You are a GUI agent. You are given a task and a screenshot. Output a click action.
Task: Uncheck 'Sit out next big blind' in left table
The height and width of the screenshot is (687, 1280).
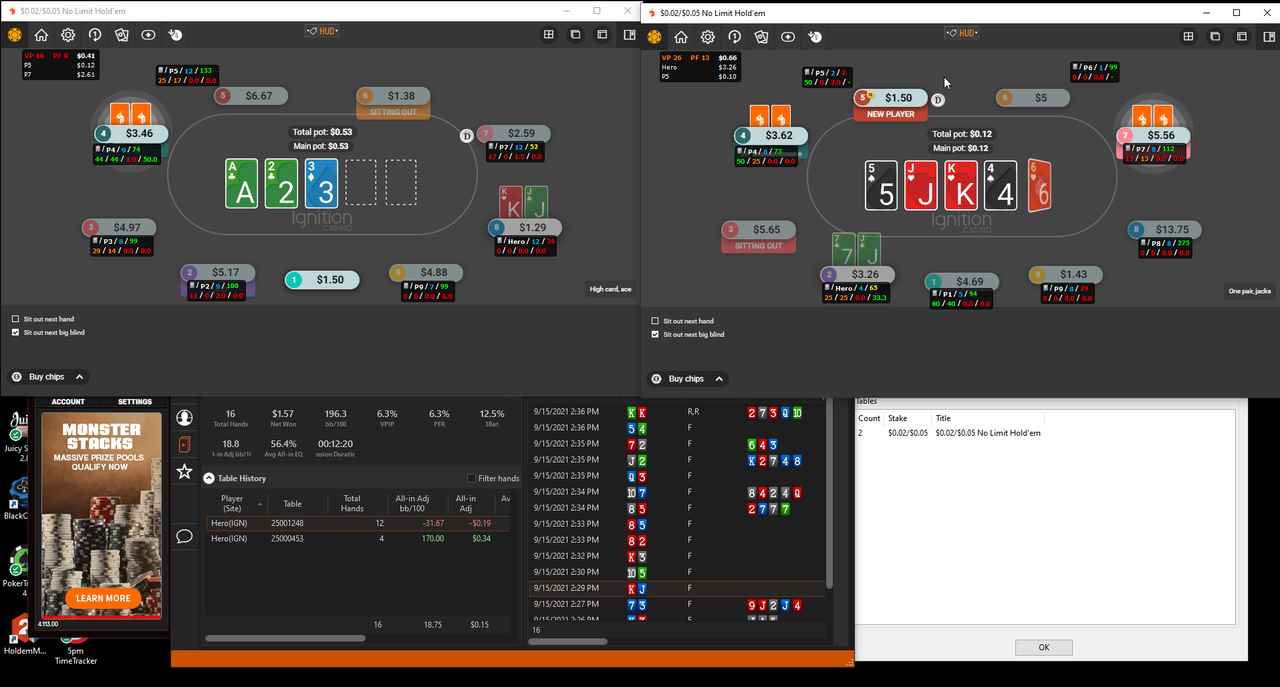click(x=15, y=332)
